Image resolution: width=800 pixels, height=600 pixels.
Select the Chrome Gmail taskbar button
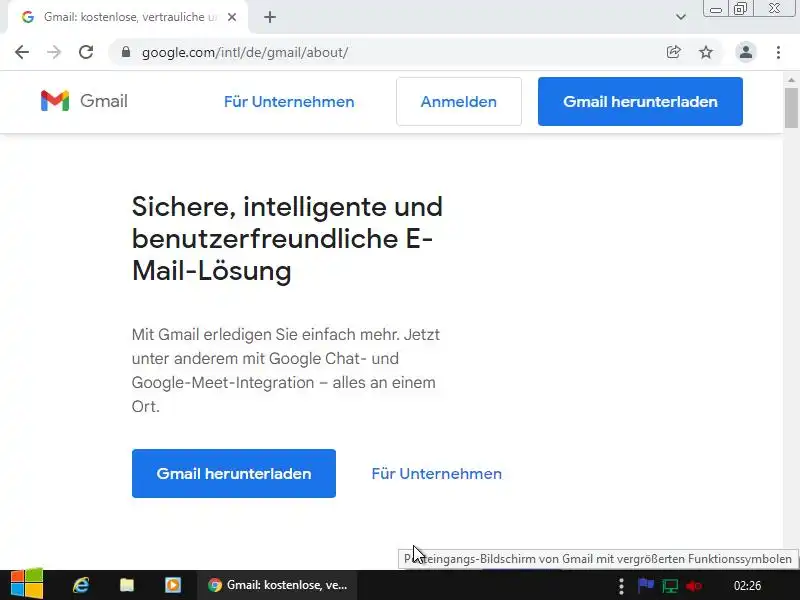(278, 585)
